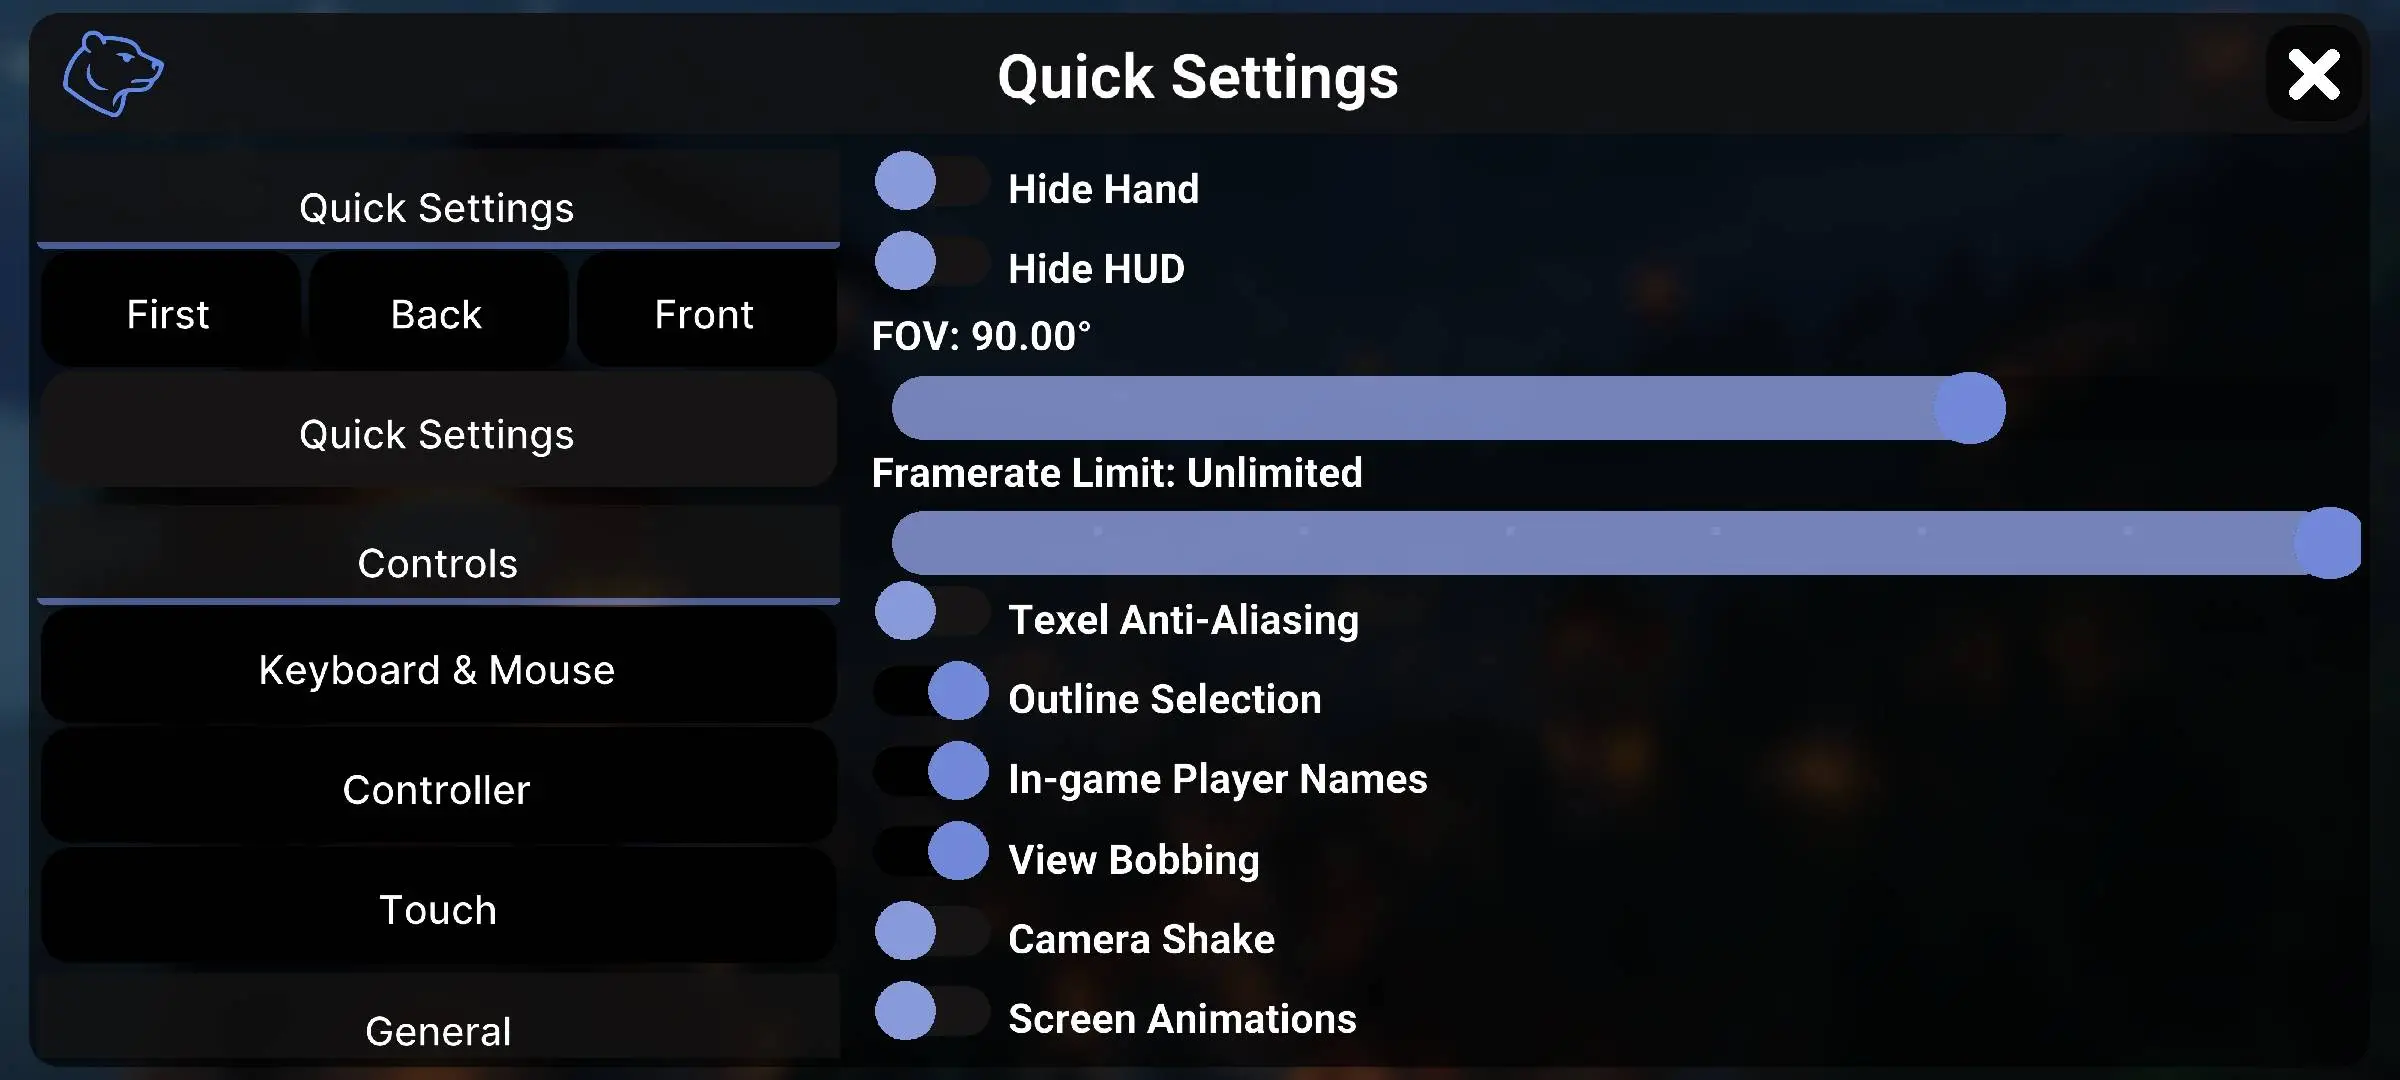Open Touch control settings
2400x1080 pixels.
437,910
